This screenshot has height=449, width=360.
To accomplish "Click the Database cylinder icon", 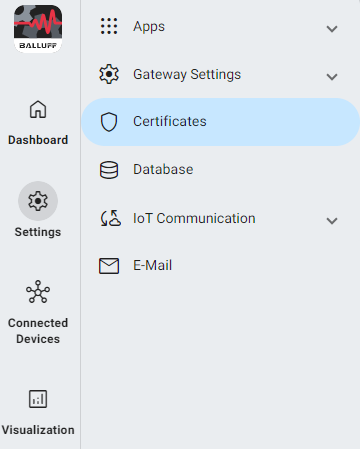I will 109,170.
